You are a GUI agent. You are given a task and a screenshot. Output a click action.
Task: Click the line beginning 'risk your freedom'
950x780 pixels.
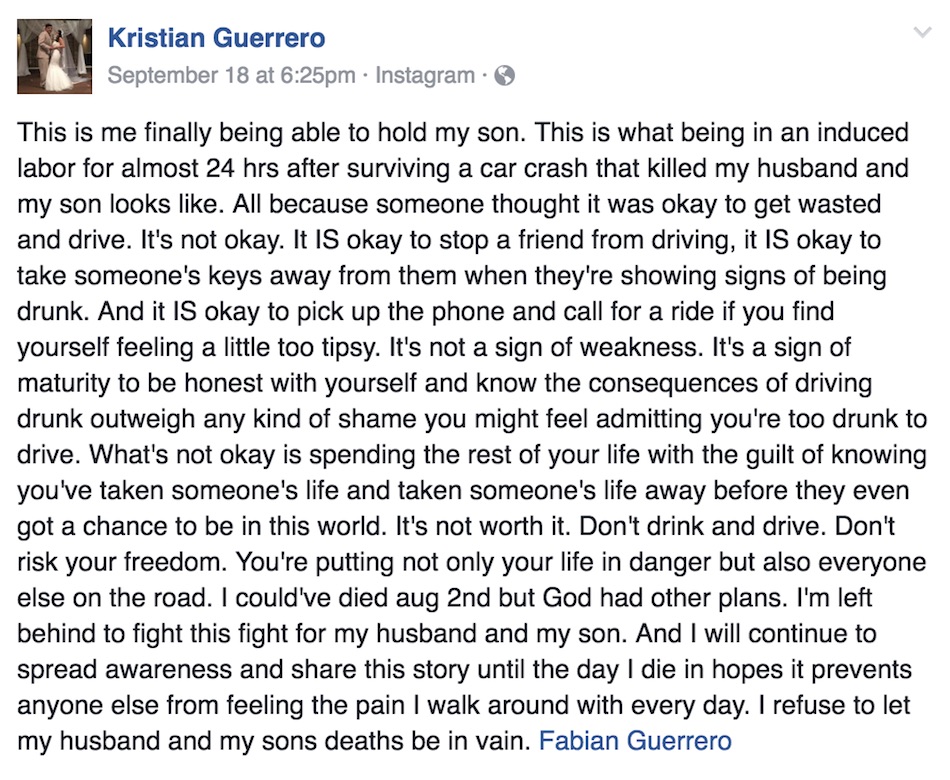coord(471,562)
